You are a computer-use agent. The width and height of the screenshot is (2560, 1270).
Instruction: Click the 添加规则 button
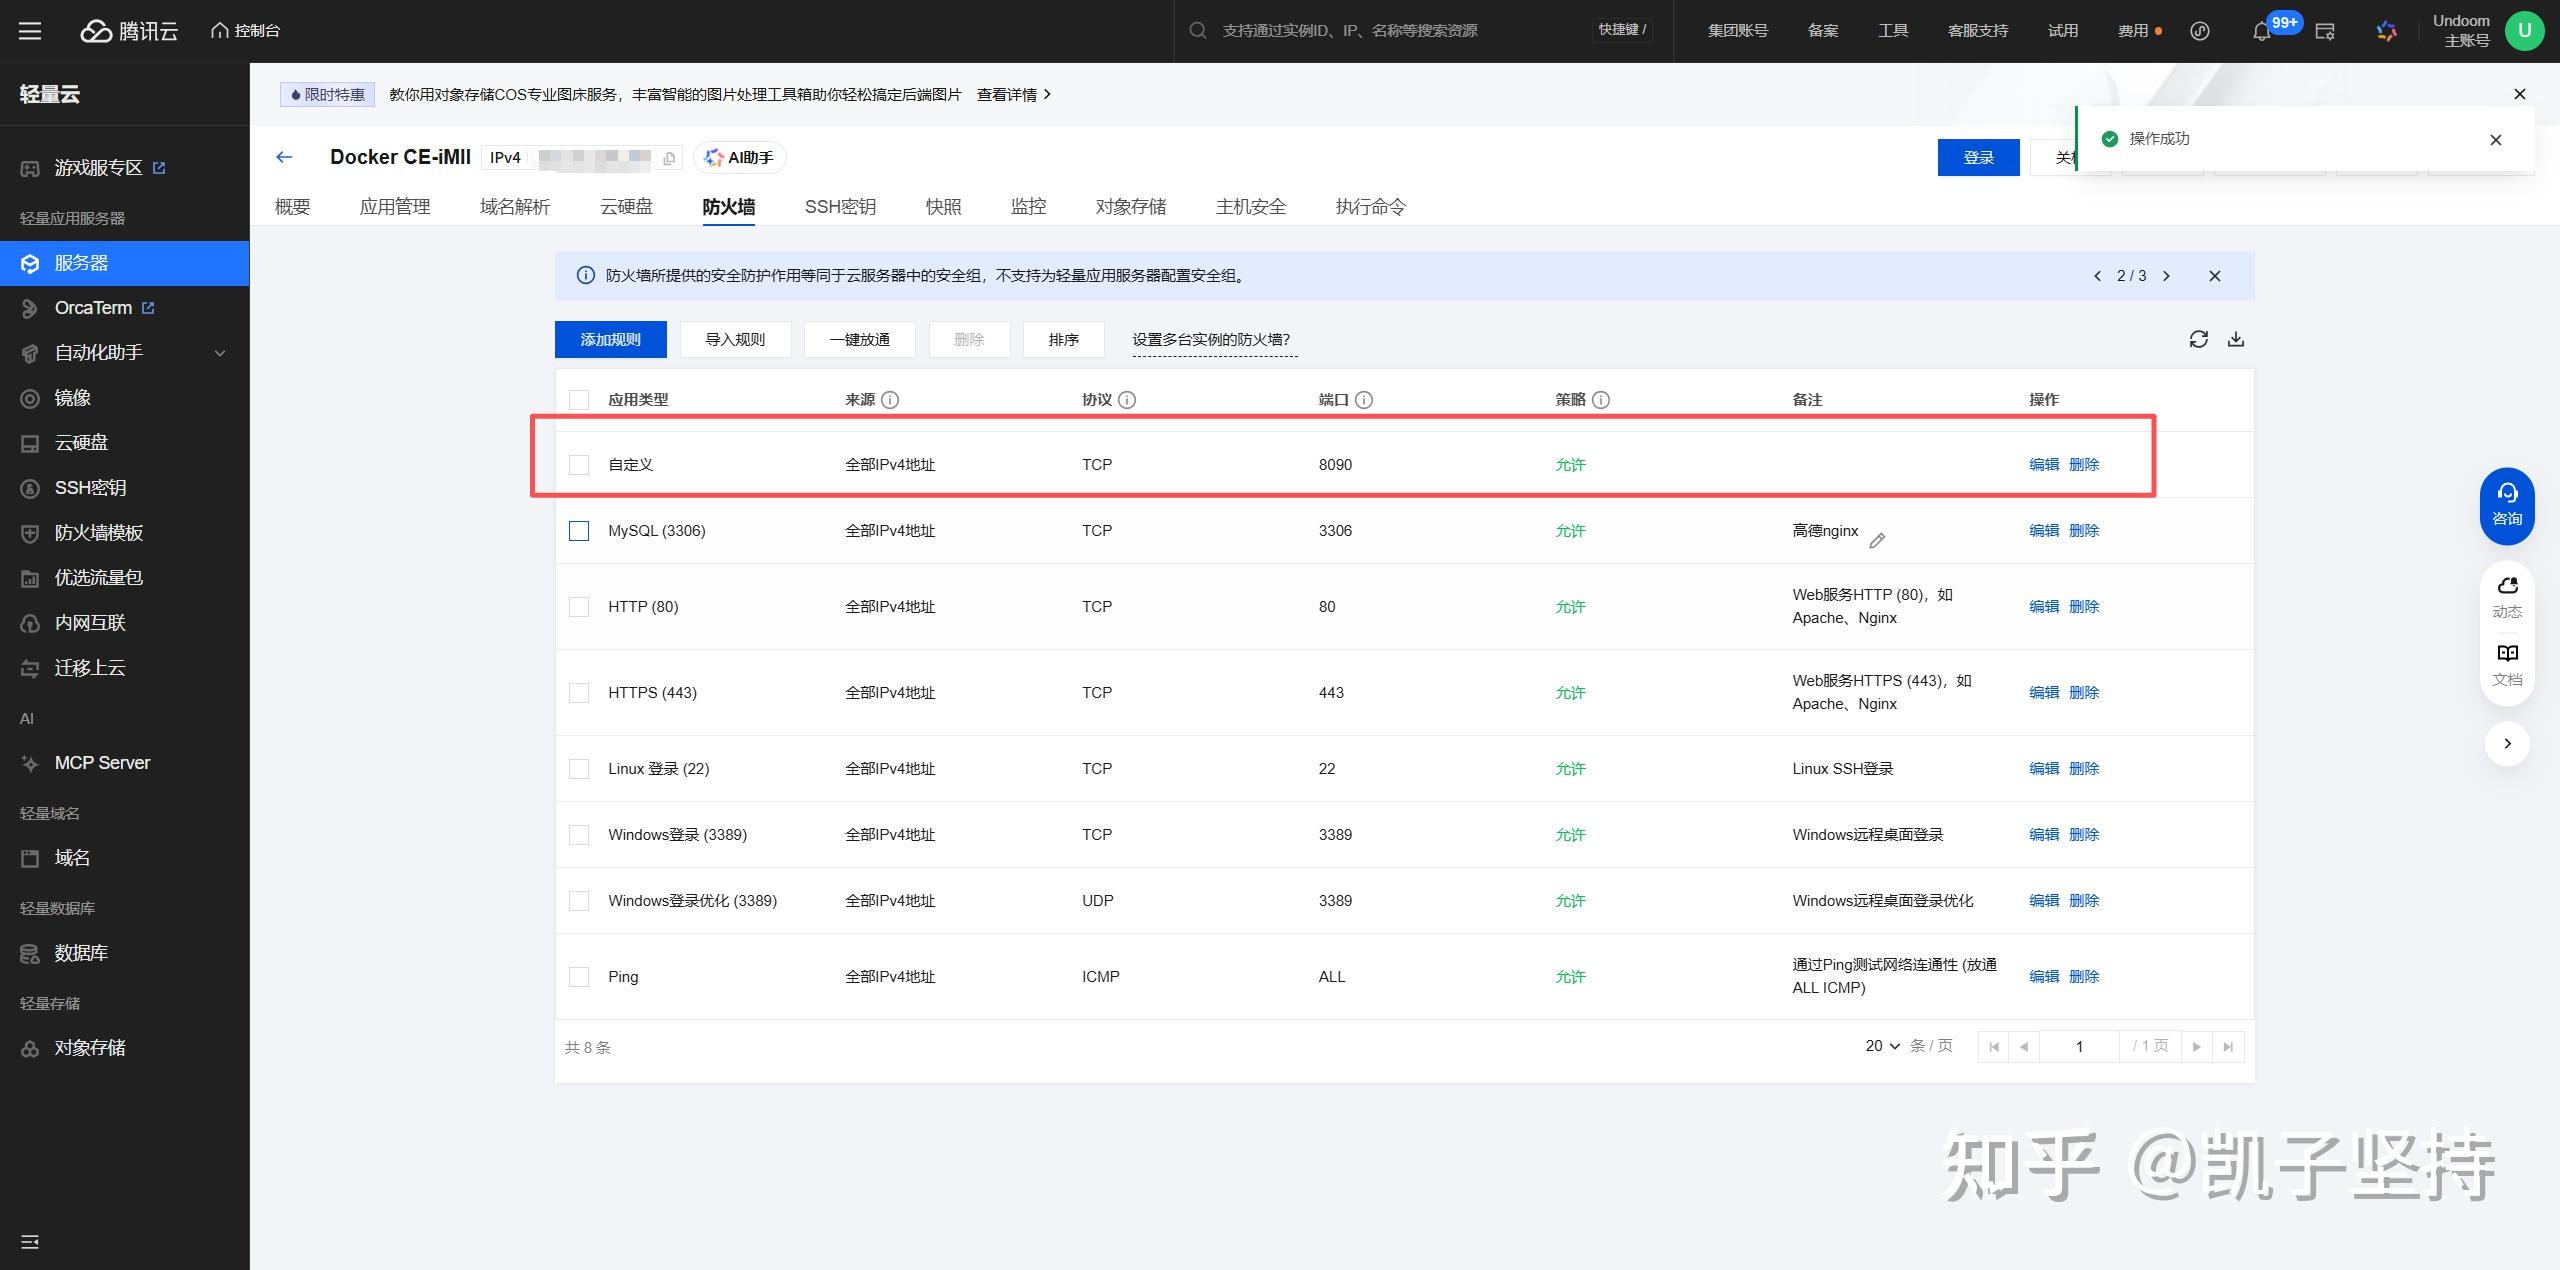pos(610,339)
